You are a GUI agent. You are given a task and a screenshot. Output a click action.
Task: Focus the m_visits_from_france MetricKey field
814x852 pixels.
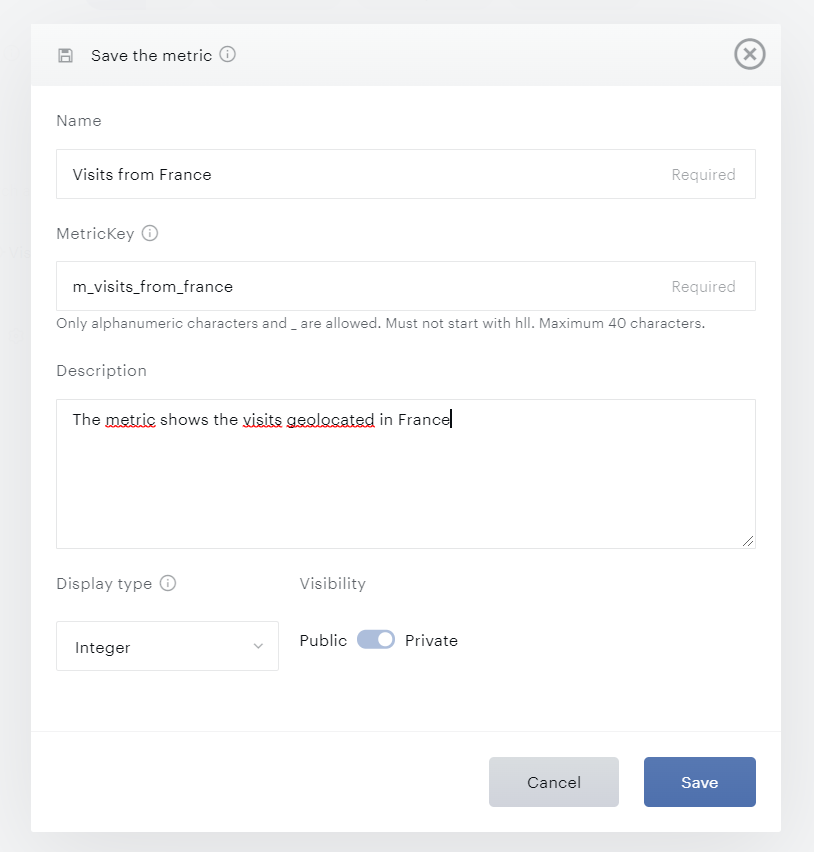pos(360,286)
